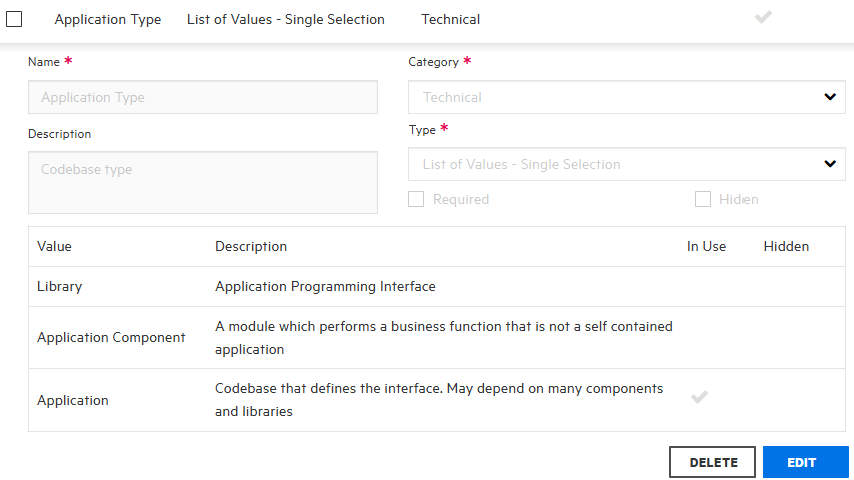
Task: Expand the Type dropdown
Action: [627, 164]
